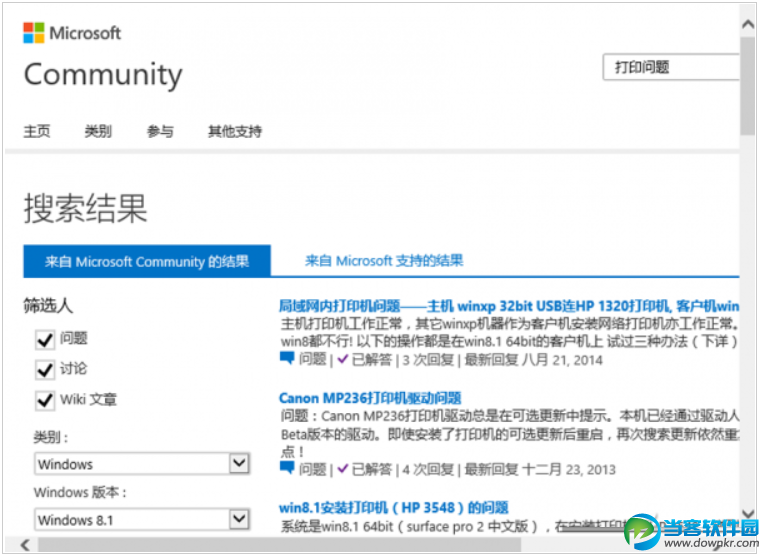
Task: Open the 类别 dropdown showing Windows
Action: pos(142,464)
